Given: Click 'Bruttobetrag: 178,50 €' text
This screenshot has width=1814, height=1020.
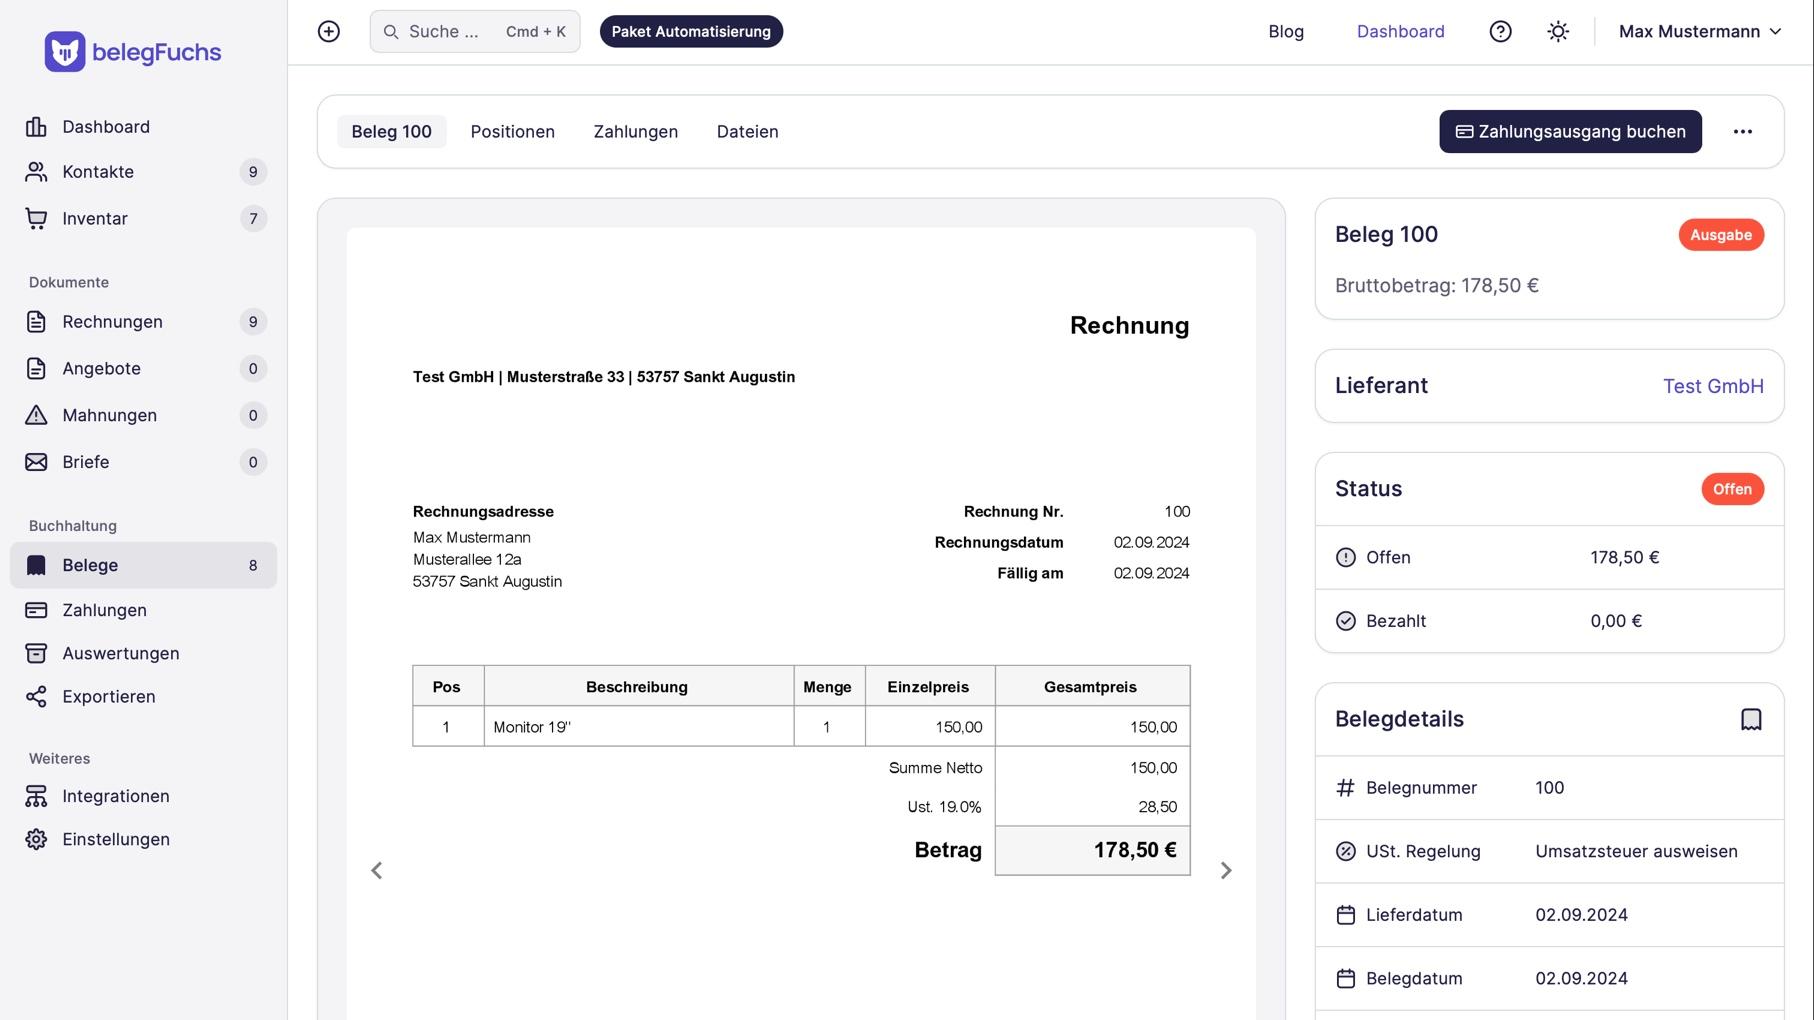Looking at the screenshot, I should coord(1437,285).
